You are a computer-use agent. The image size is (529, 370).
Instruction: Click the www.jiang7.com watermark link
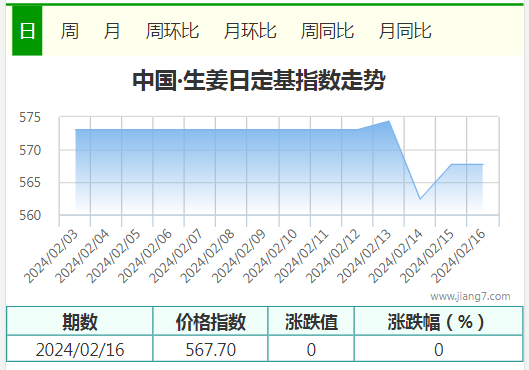tap(470, 296)
